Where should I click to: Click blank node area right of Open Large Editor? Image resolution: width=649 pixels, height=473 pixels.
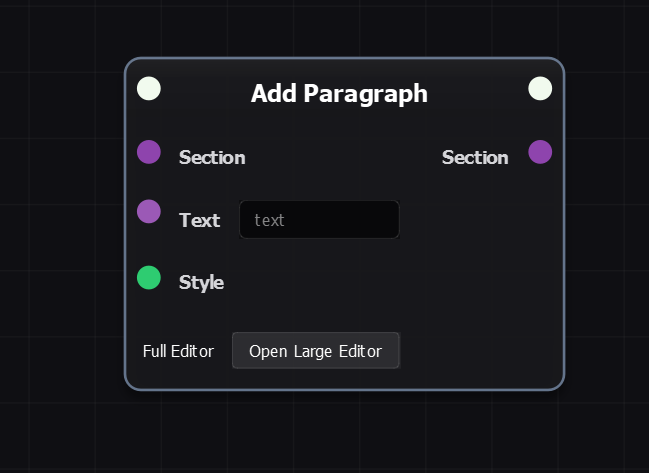click(480, 351)
